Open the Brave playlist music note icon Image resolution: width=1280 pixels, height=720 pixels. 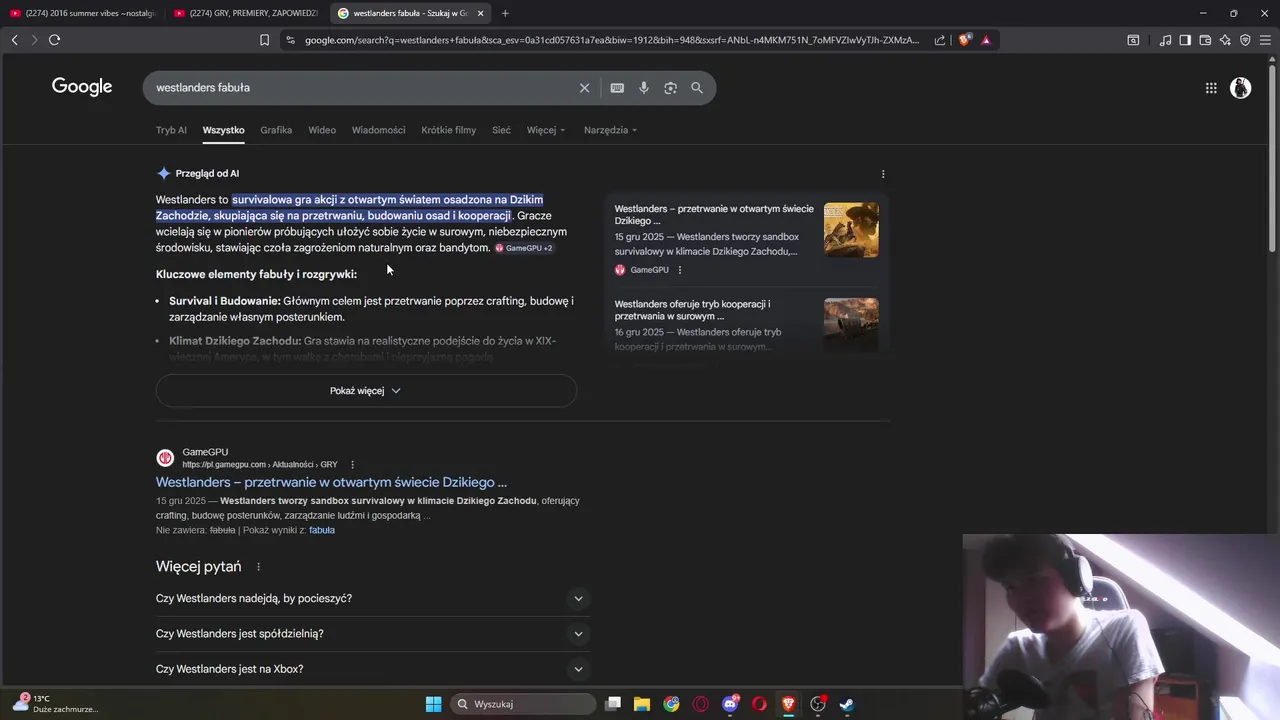1165,40
